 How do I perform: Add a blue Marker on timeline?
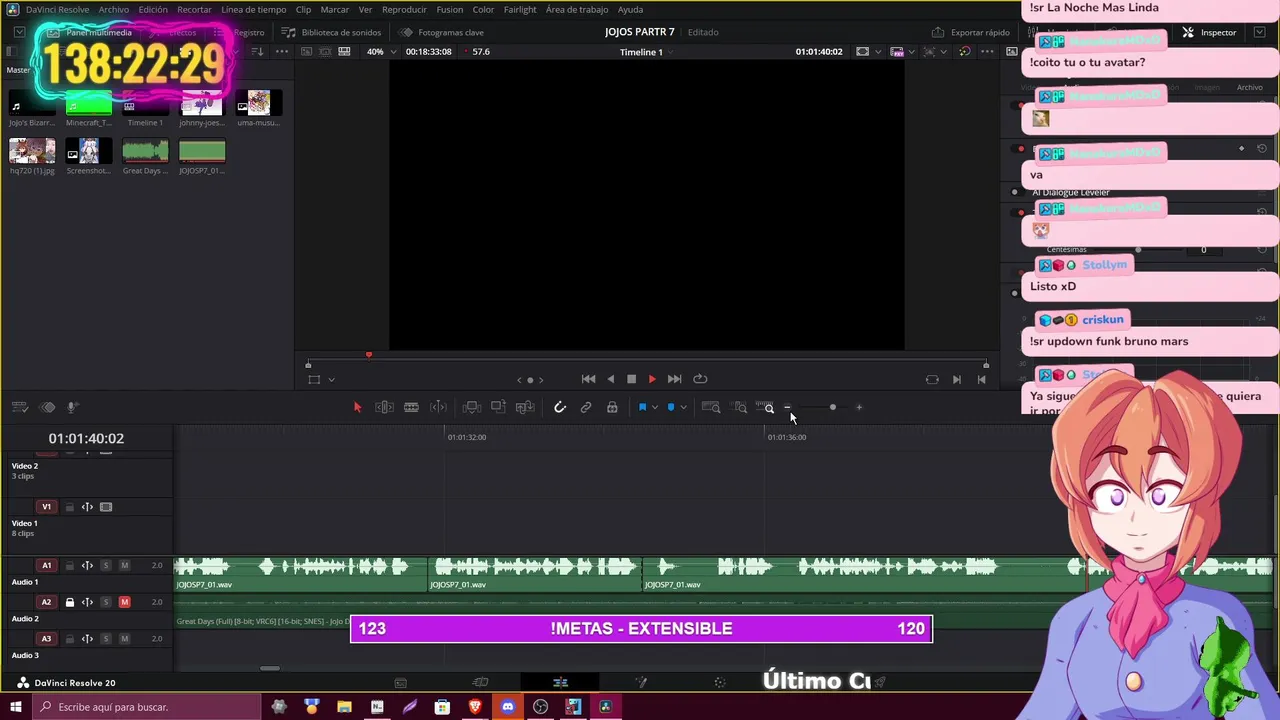click(671, 407)
